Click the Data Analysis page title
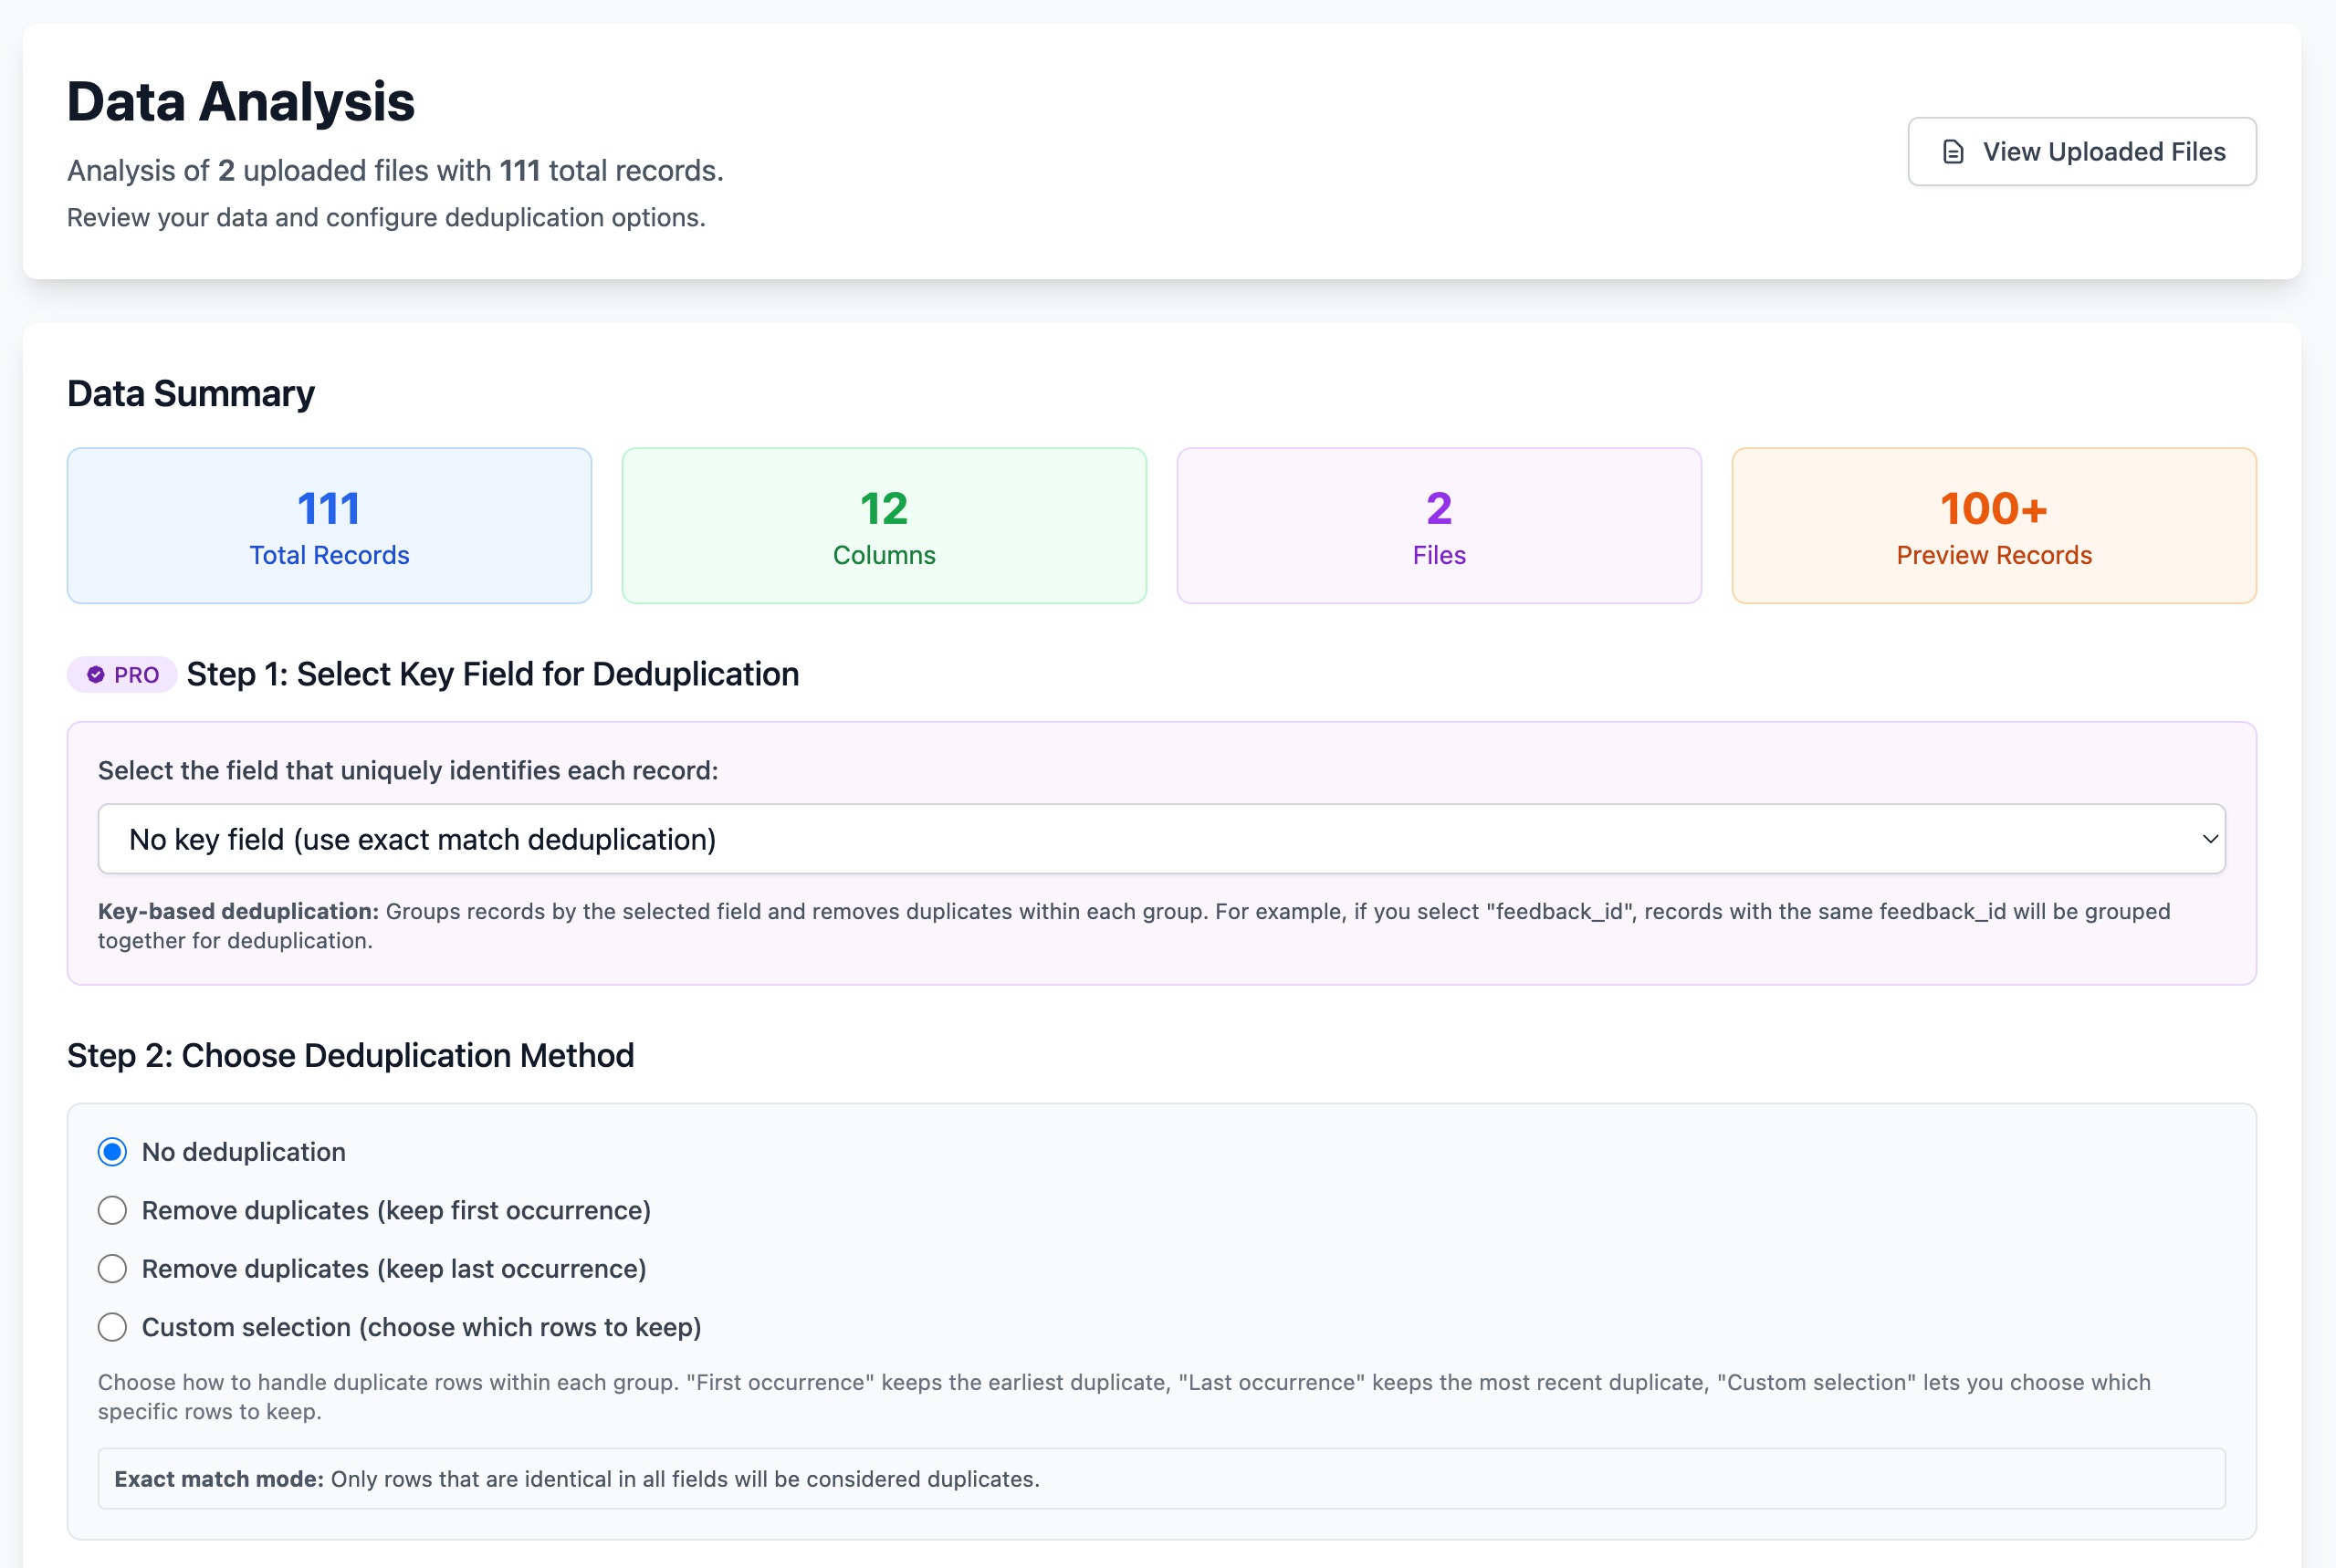This screenshot has width=2336, height=1568. tap(240, 102)
